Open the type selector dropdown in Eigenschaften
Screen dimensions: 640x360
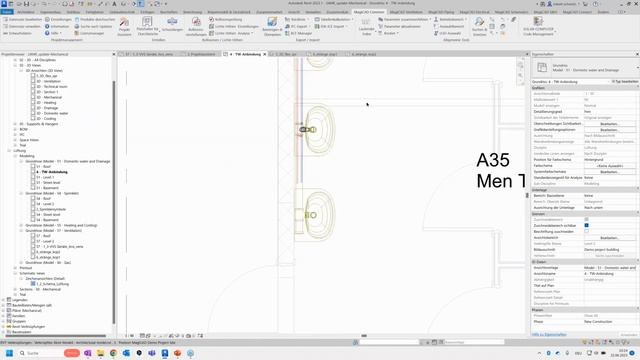click(x=637, y=68)
